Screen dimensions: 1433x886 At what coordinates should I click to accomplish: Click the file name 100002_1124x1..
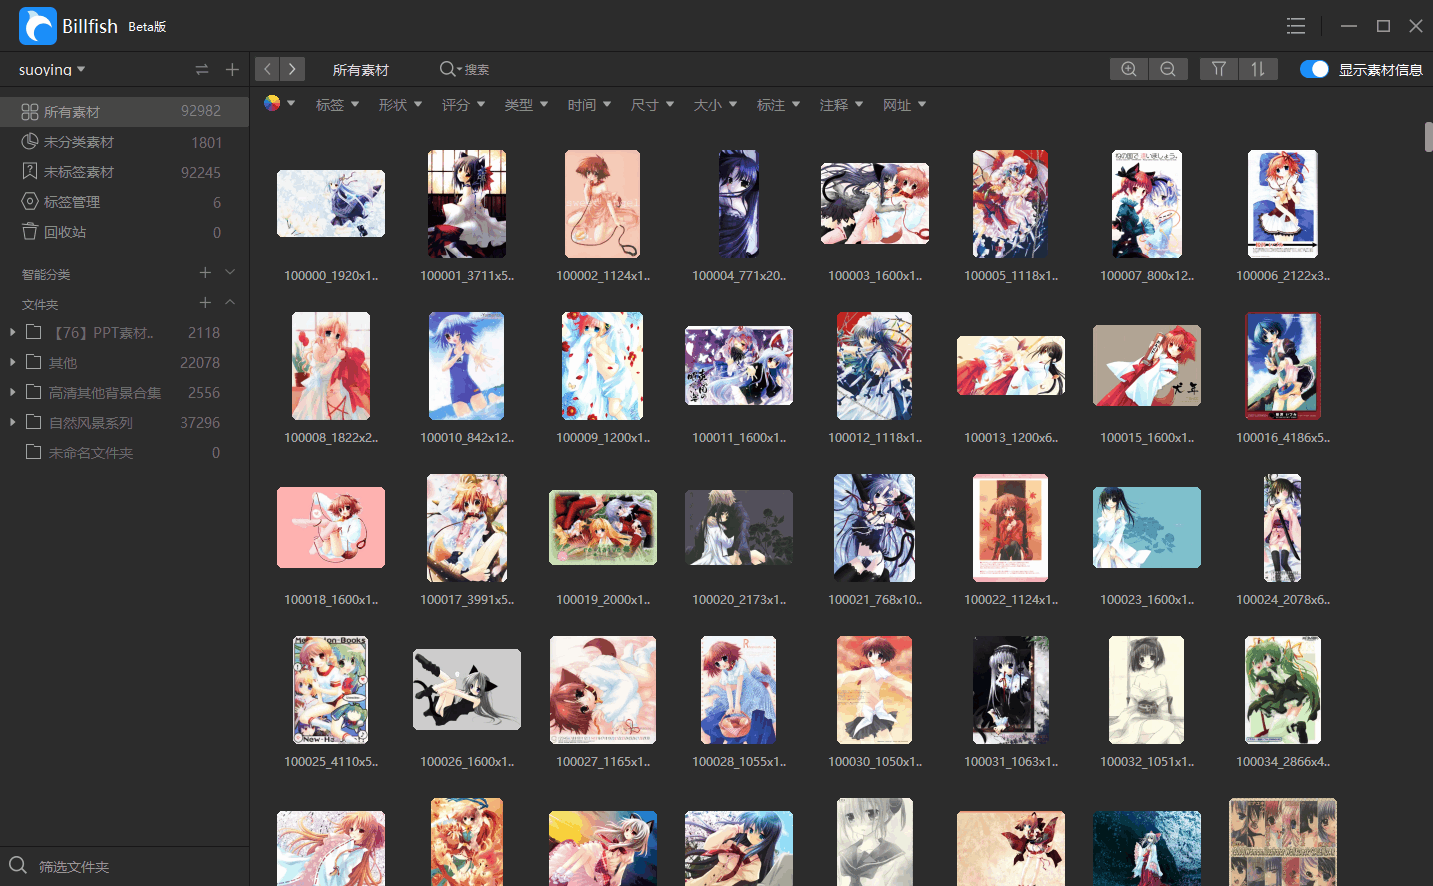pos(603,276)
